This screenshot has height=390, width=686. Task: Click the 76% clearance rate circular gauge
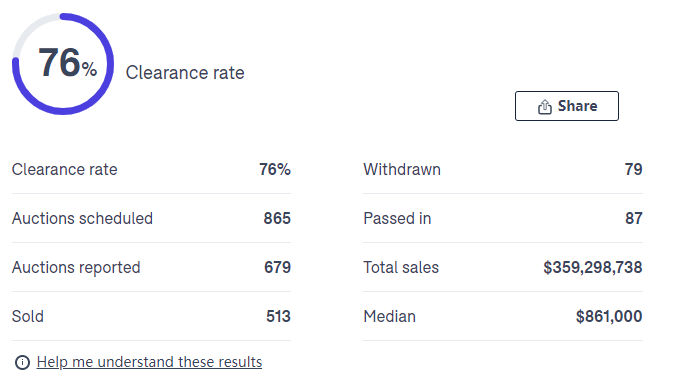63,64
